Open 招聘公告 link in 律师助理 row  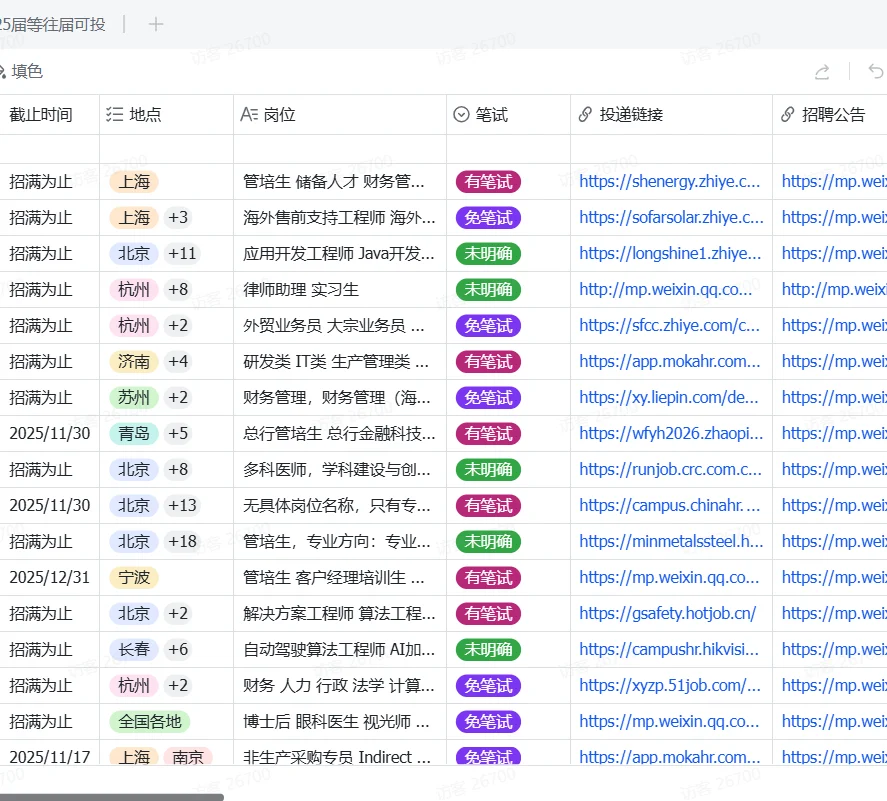click(834, 290)
